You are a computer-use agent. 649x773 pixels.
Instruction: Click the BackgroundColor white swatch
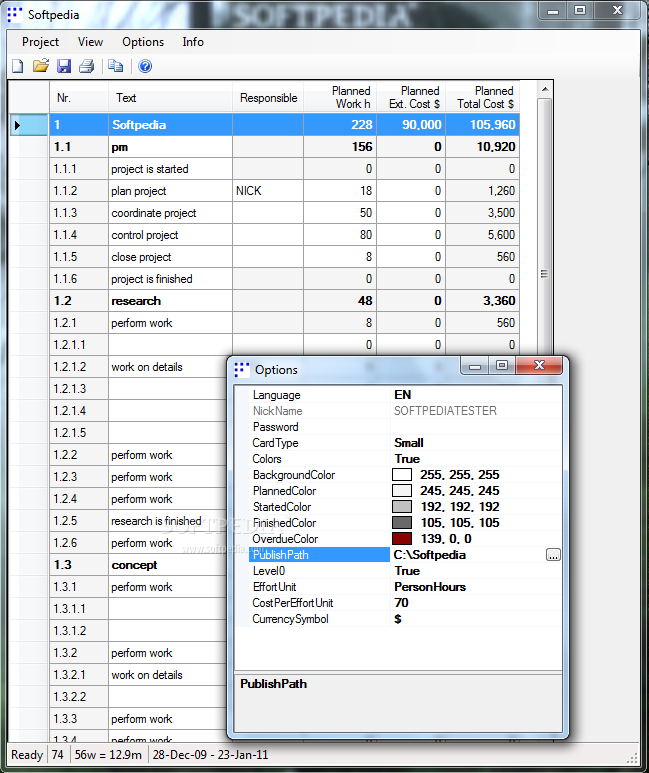[402, 475]
